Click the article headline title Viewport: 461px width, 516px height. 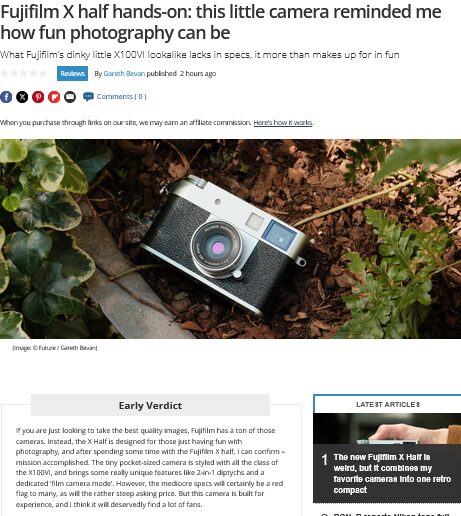point(221,22)
